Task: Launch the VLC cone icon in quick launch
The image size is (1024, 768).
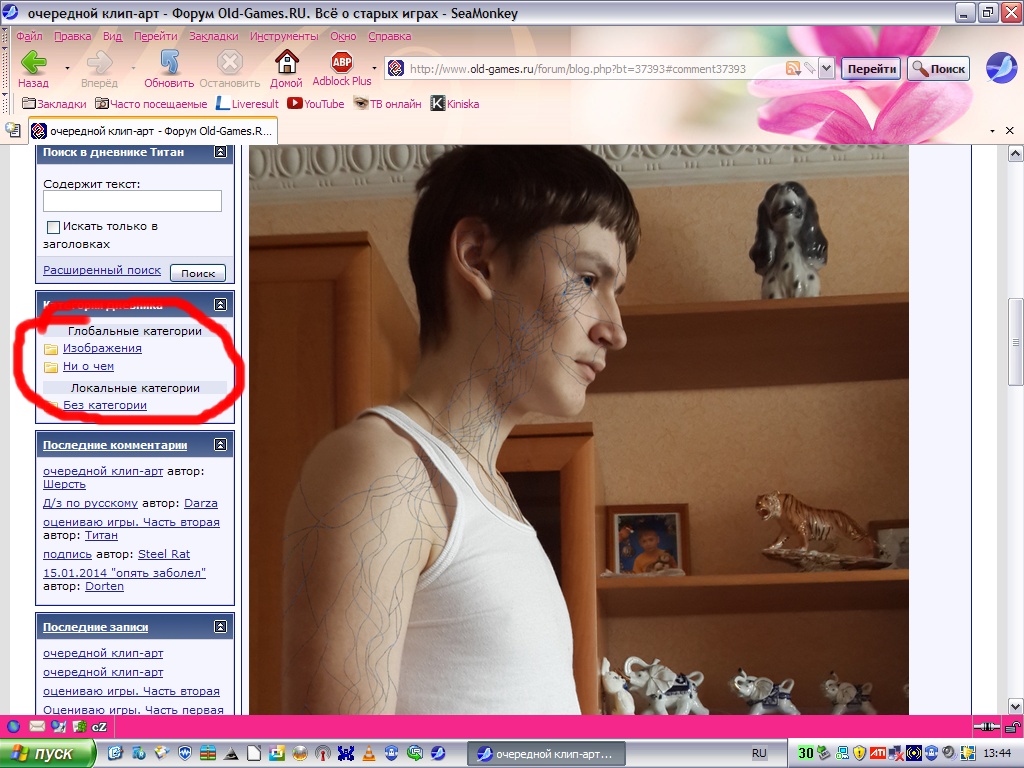Action: 368,753
